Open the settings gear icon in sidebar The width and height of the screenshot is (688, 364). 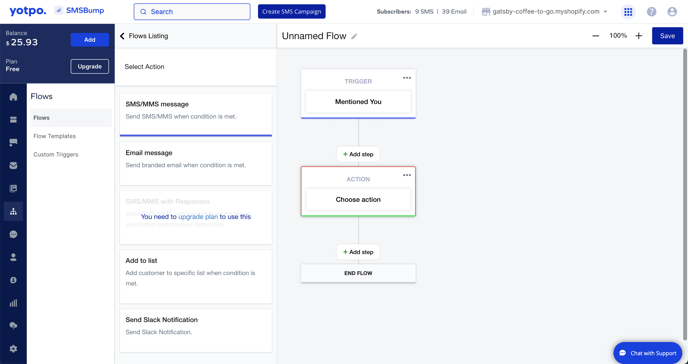13,349
